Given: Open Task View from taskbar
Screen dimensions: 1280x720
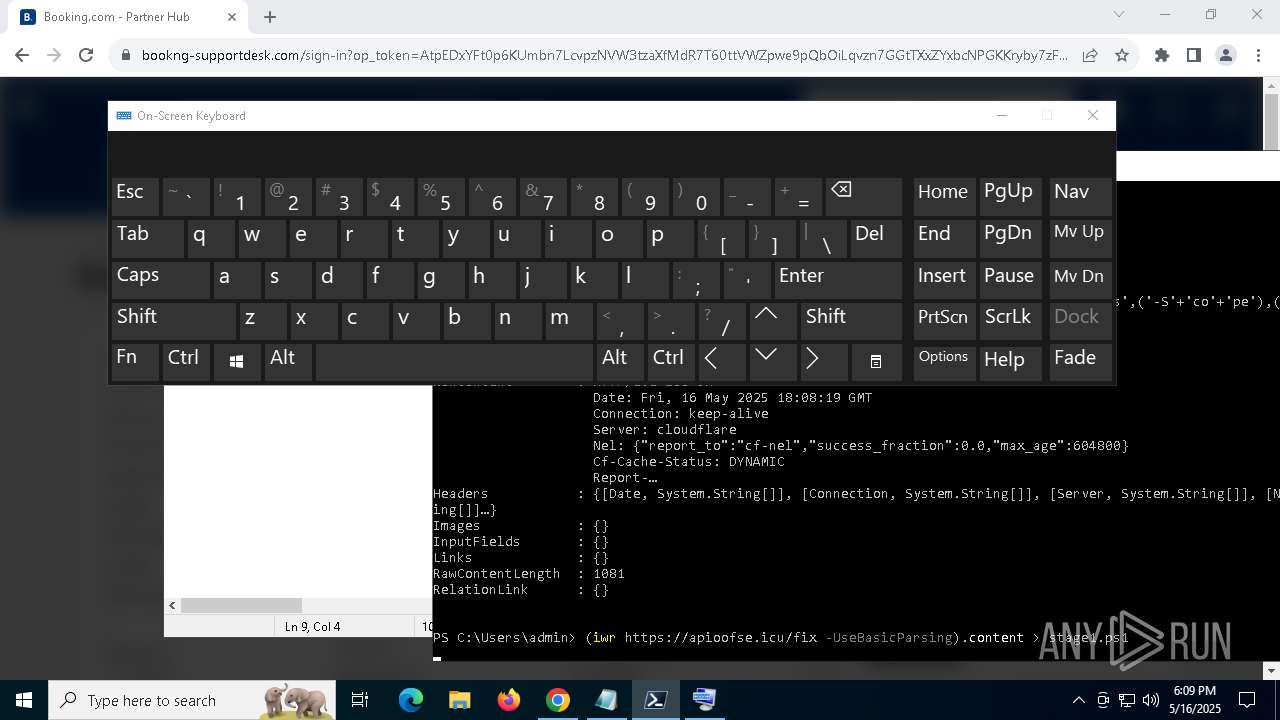Looking at the screenshot, I should pyautogui.click(x=361, y=700).
